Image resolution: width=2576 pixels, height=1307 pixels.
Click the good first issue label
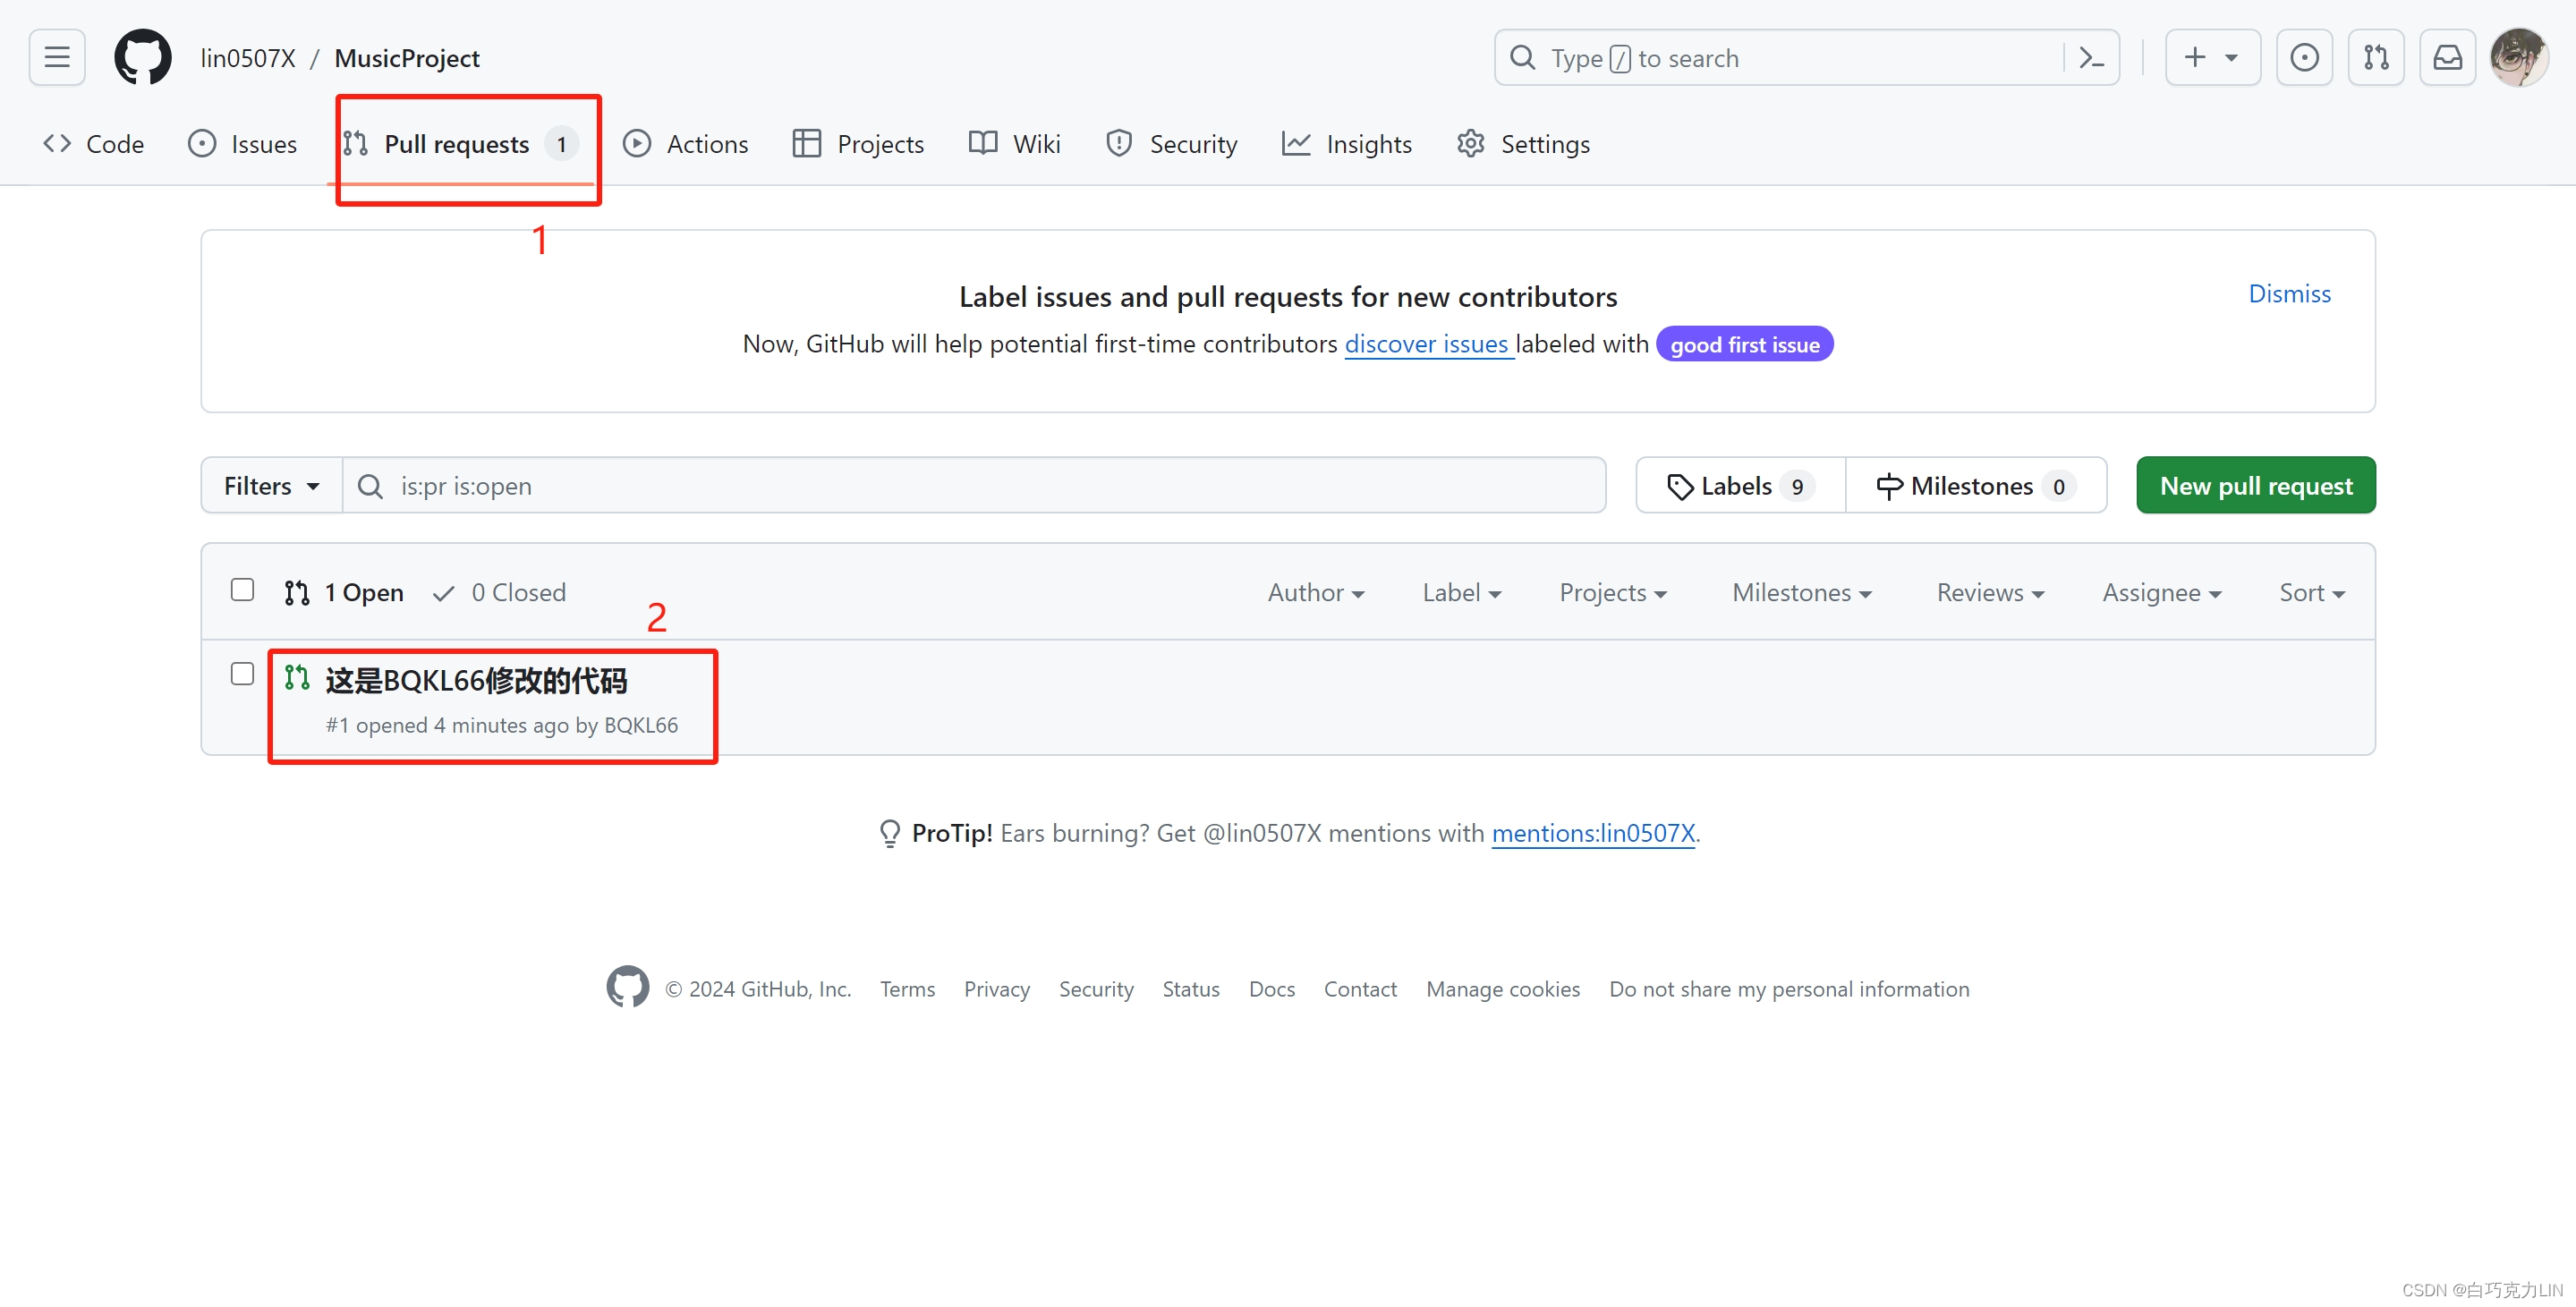(x=1744, y=344)
